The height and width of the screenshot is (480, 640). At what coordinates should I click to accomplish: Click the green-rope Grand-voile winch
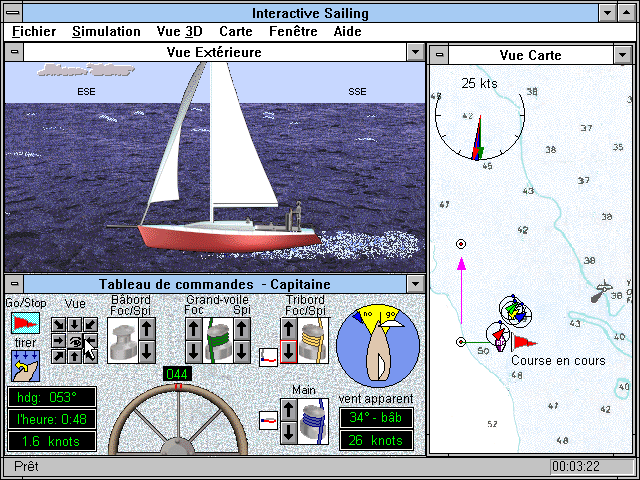tap(218, 341)
